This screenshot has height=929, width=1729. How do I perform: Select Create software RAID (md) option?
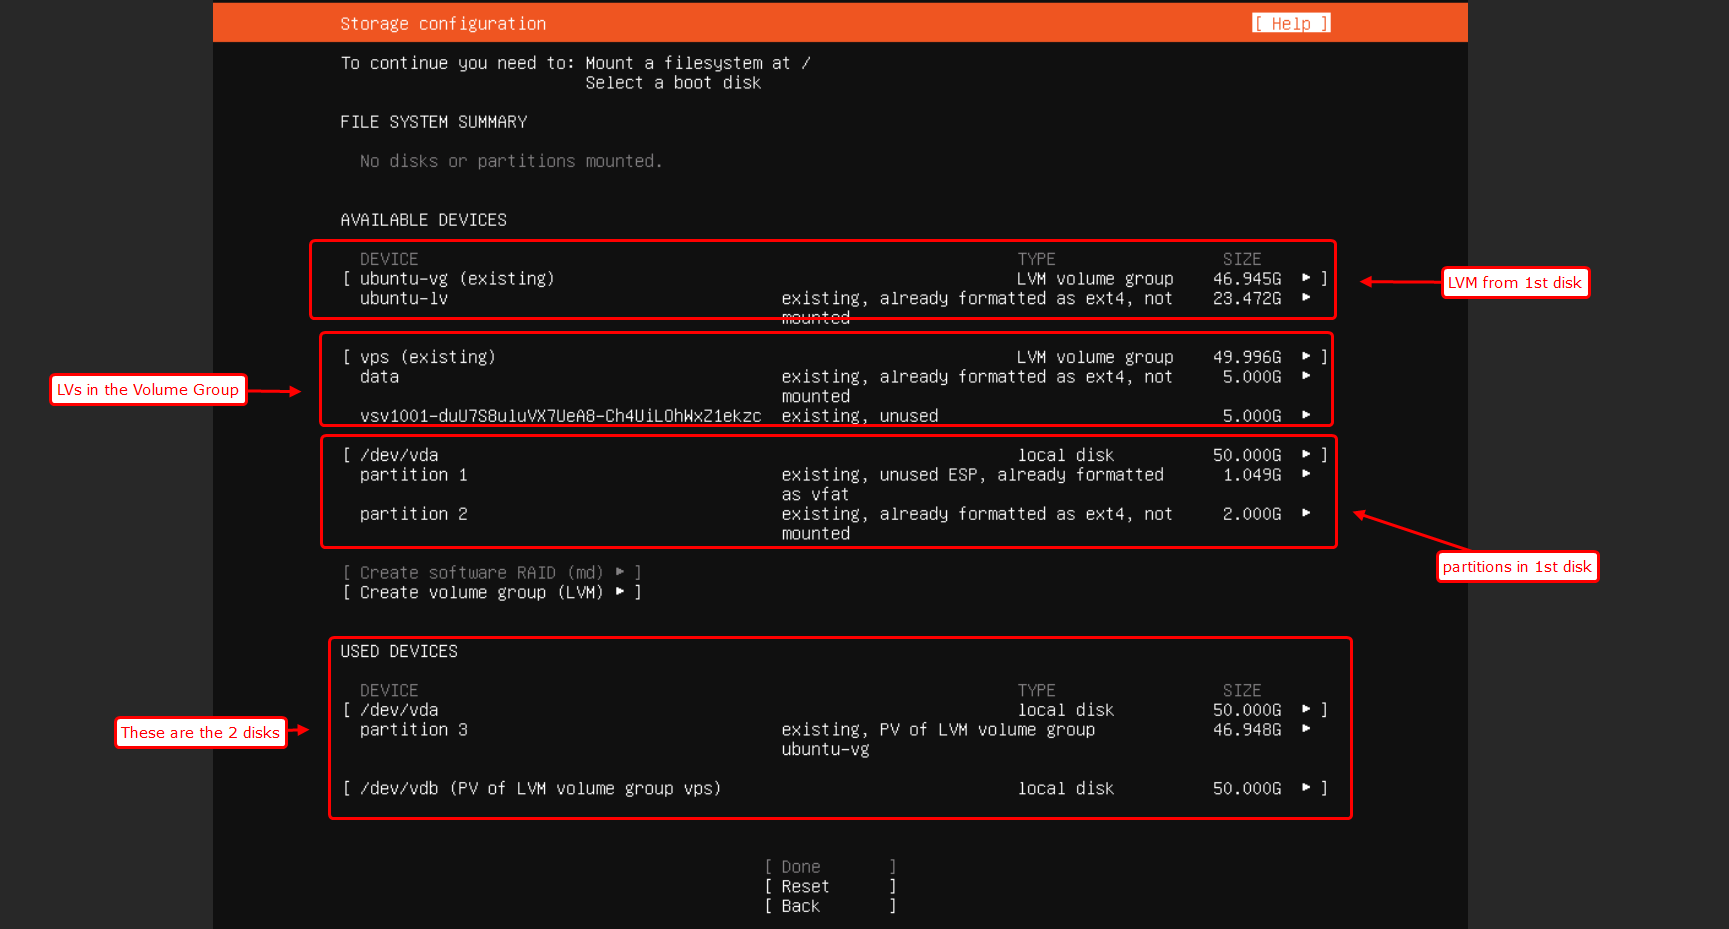(x=491, y=573)
